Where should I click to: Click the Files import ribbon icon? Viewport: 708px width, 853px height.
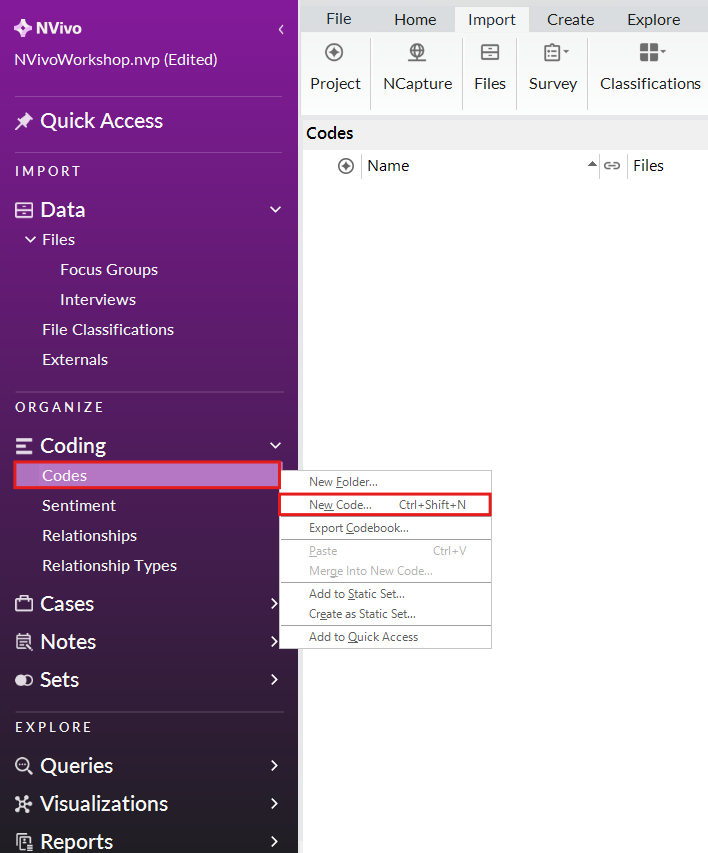[490, 53]
